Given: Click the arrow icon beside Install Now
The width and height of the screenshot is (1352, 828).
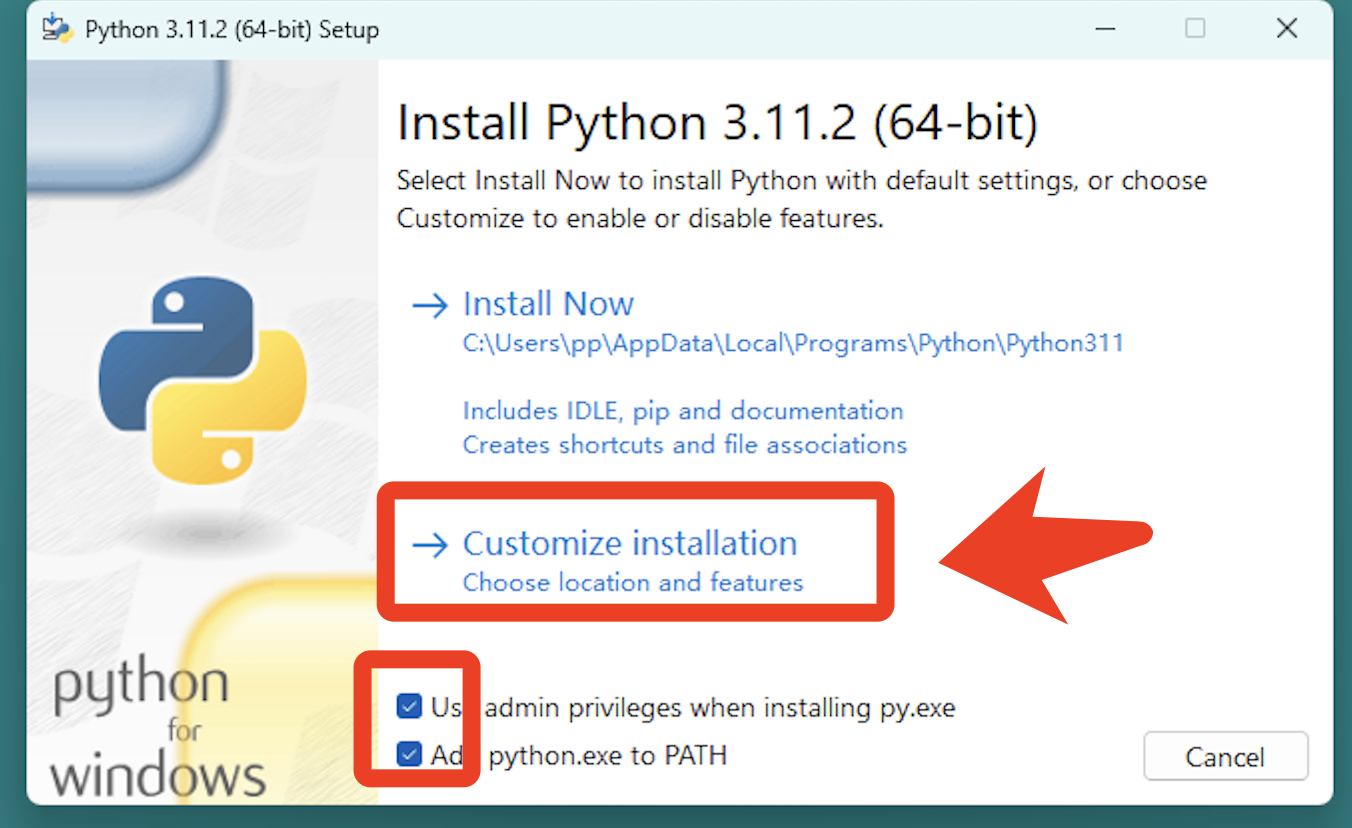Looking at the screenshot, I should pos(430,305).
